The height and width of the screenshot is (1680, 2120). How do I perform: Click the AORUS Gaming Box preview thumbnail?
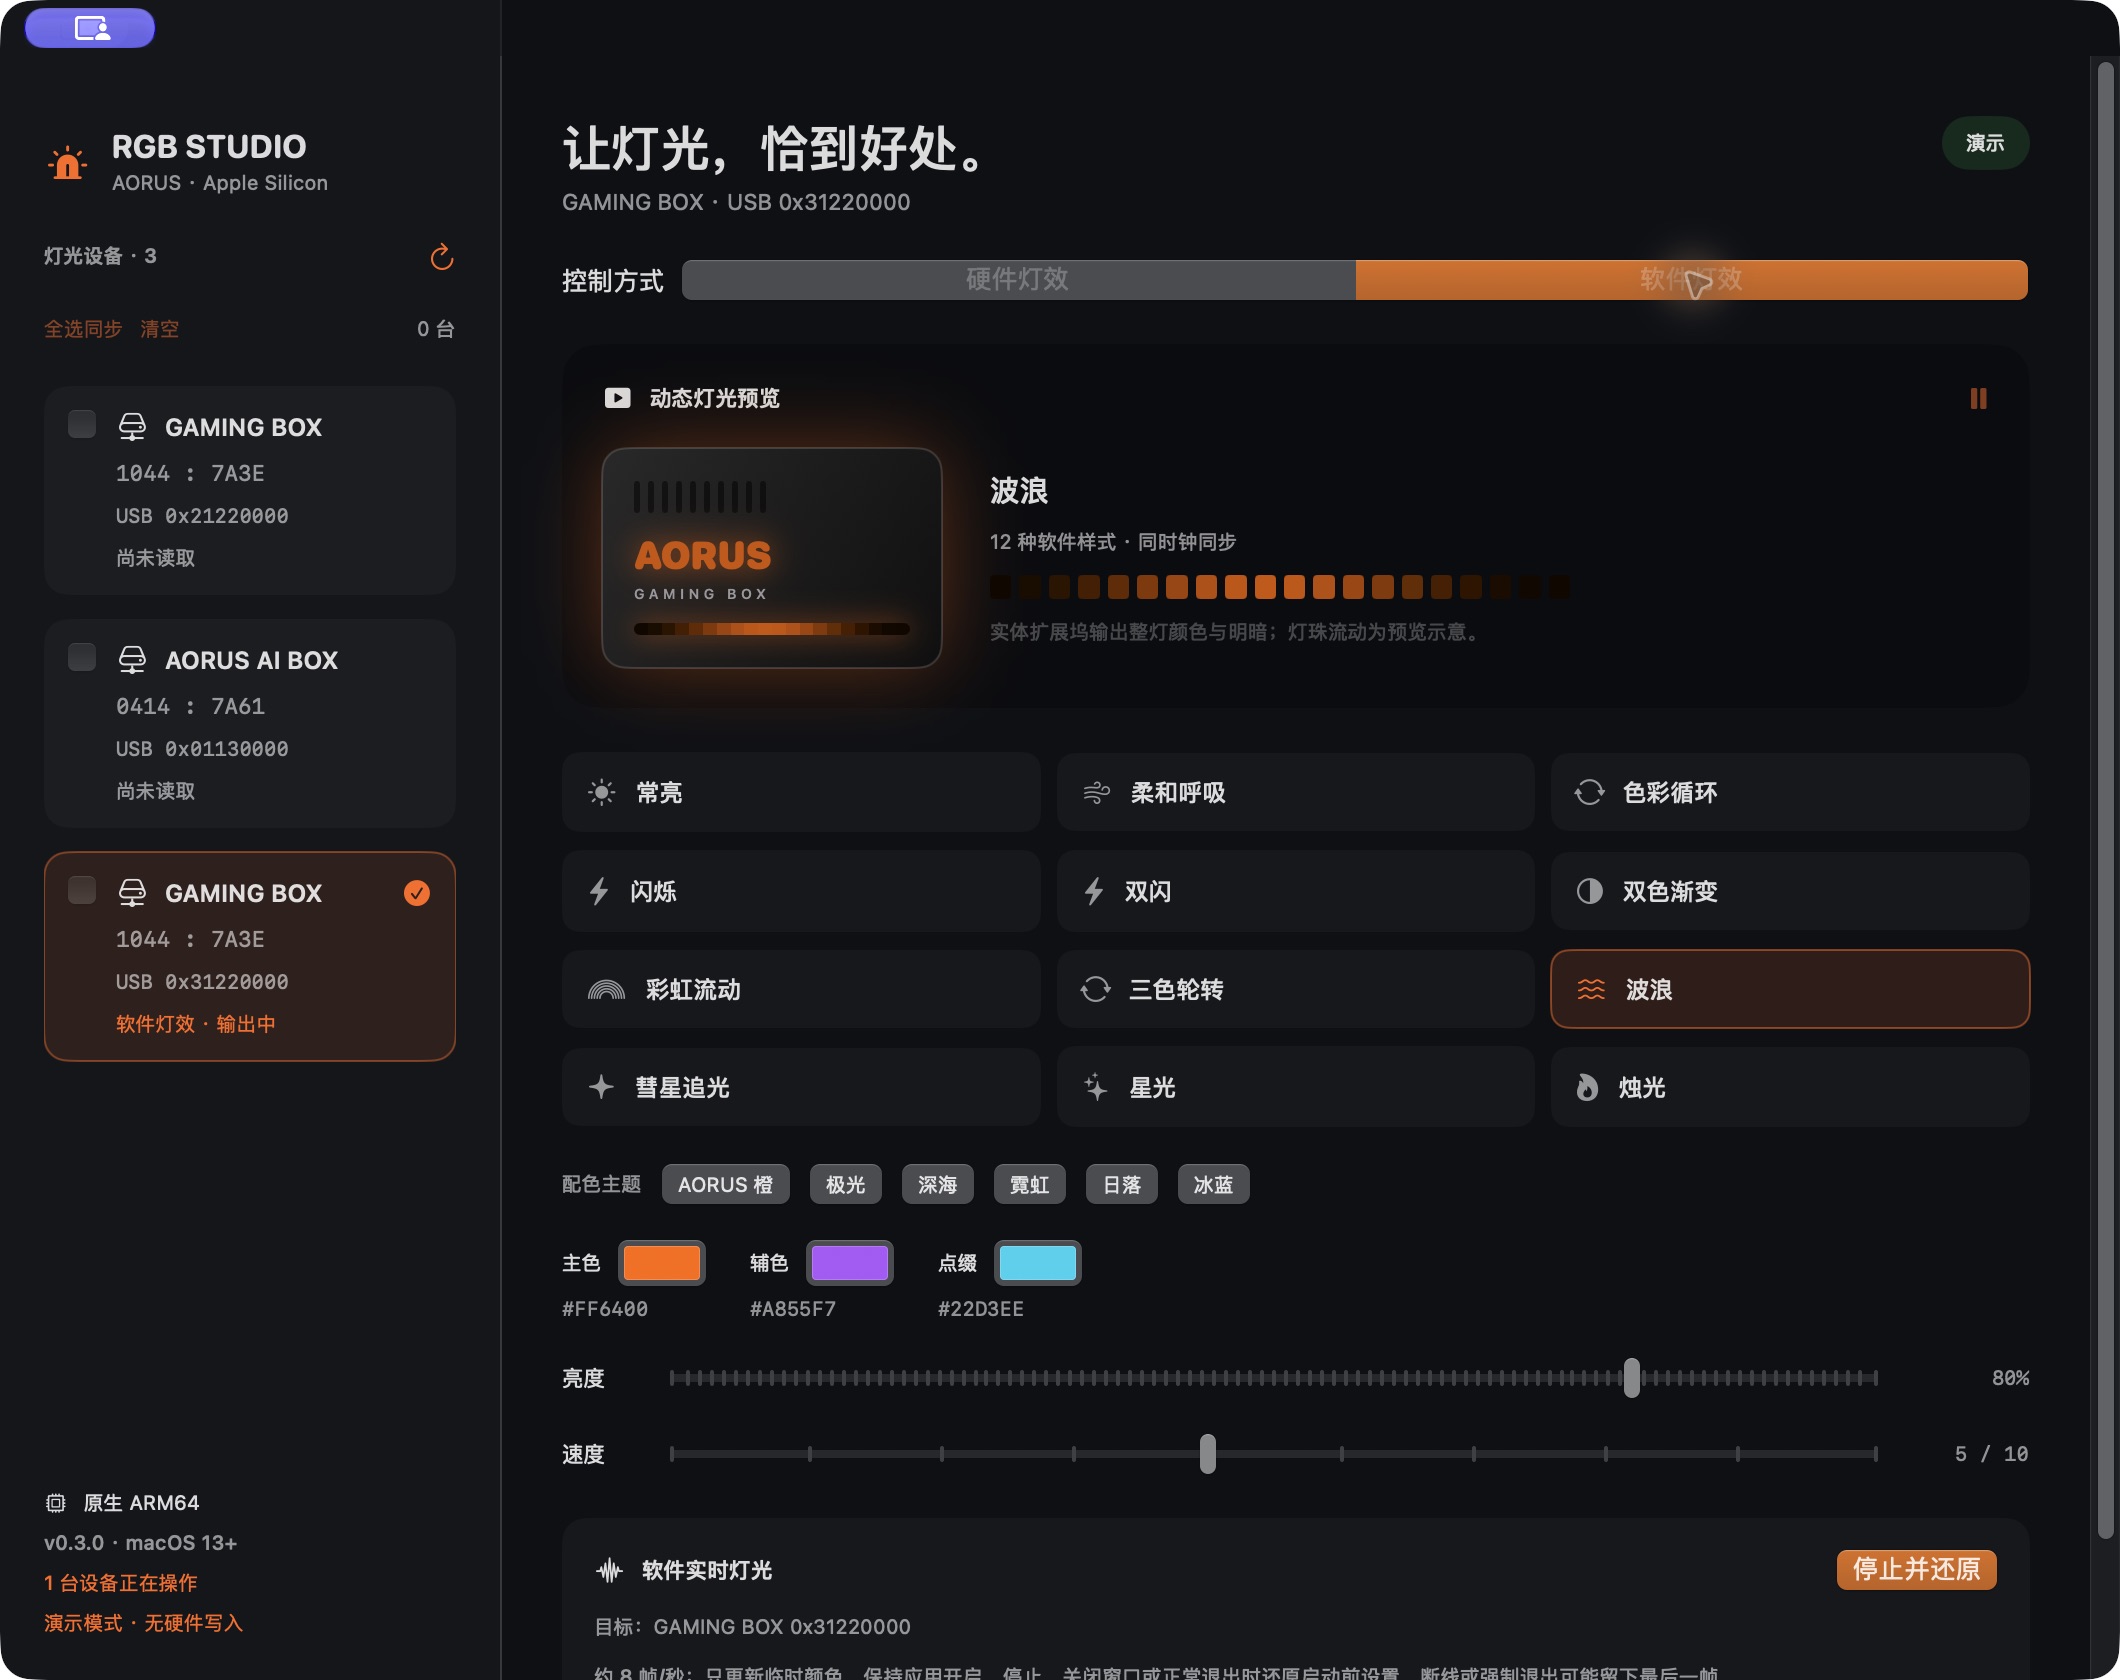[x=772, y=558]
